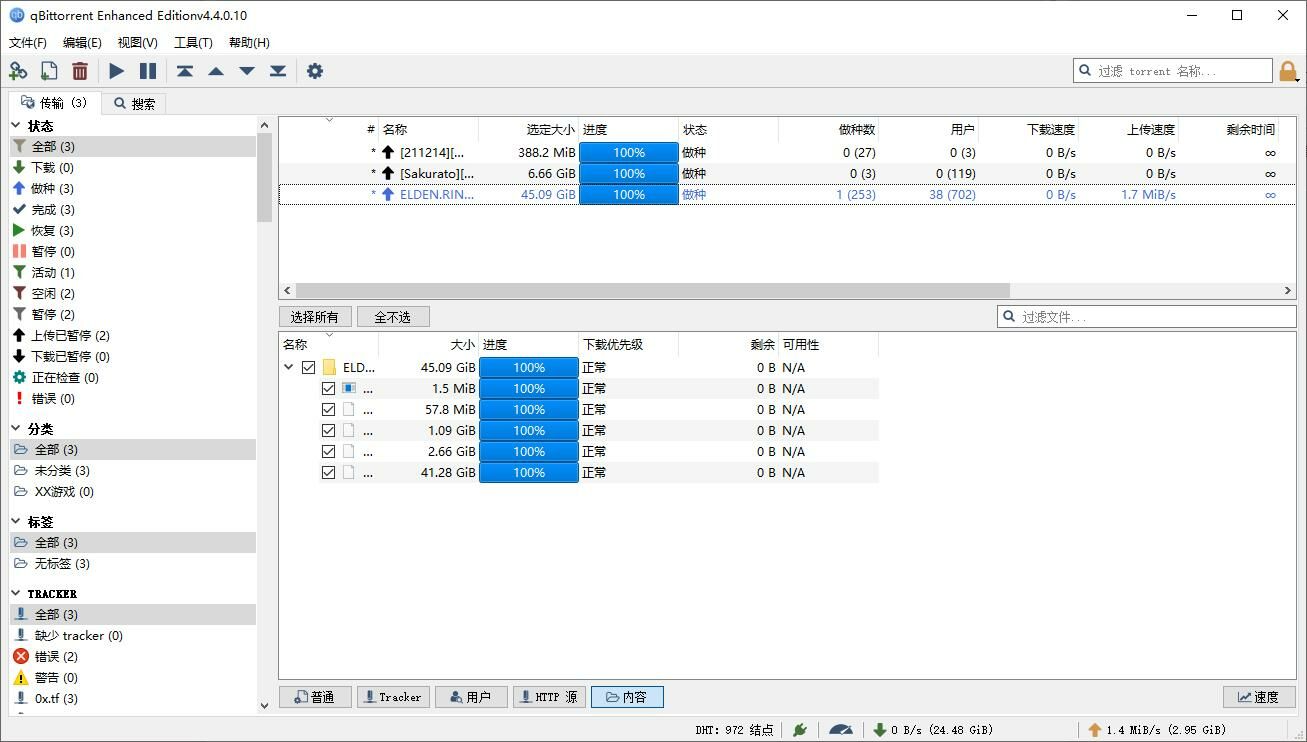
Task: Toggle the 57.8 MiB file checkbox
Action: click(328, 410)
